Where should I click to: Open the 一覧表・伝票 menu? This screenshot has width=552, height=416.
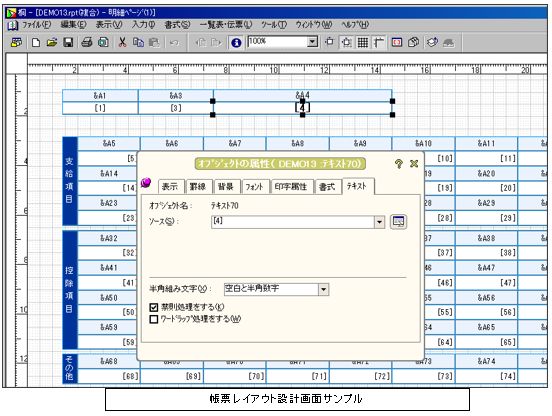[226, 25]
